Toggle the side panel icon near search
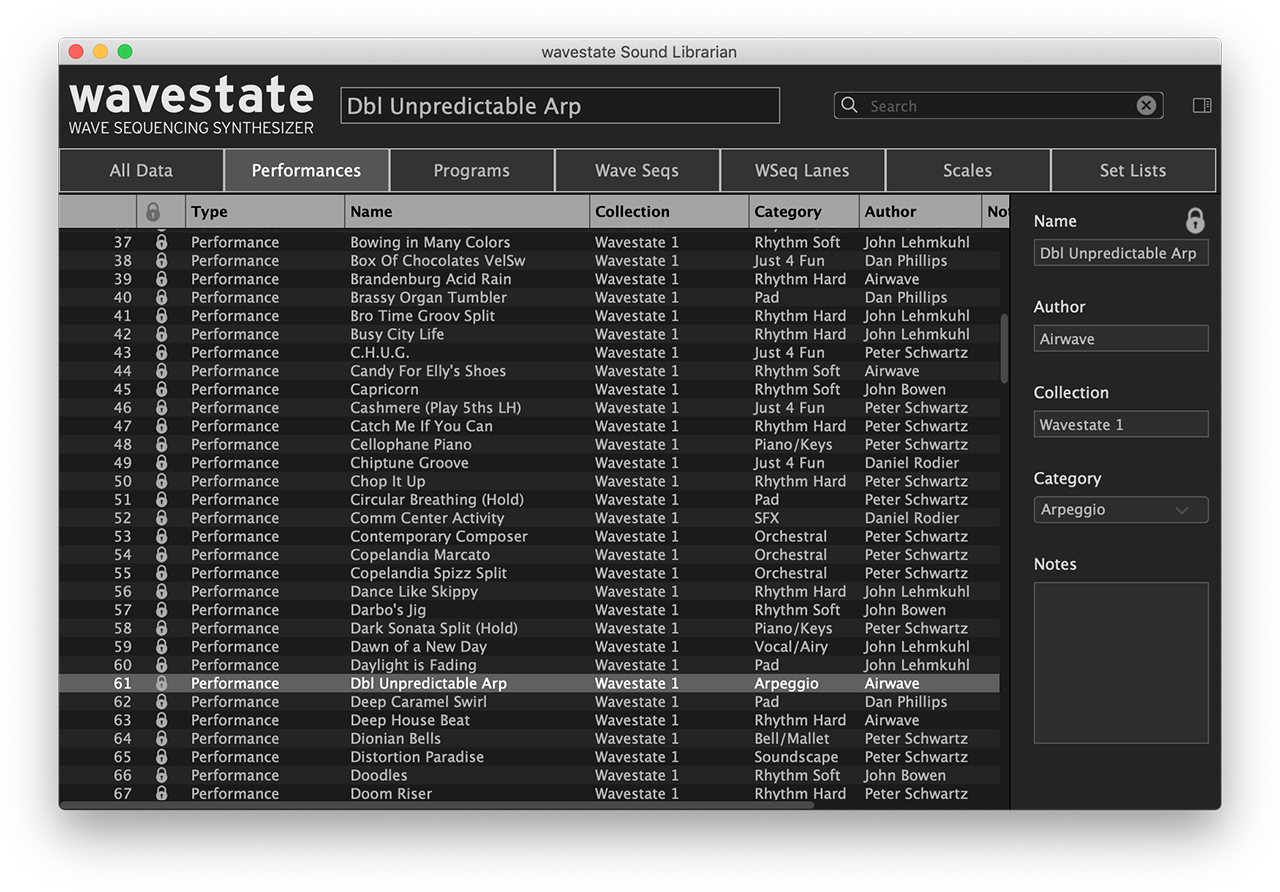The width and height of the screenshot is (1280, 892). tap(1202, 106)
